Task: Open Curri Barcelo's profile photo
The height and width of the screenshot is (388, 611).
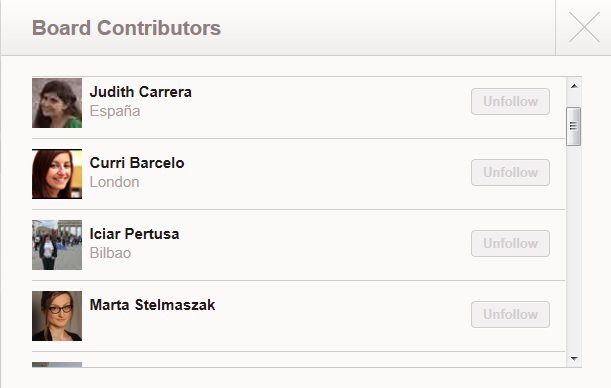Action: click(57, 174)
